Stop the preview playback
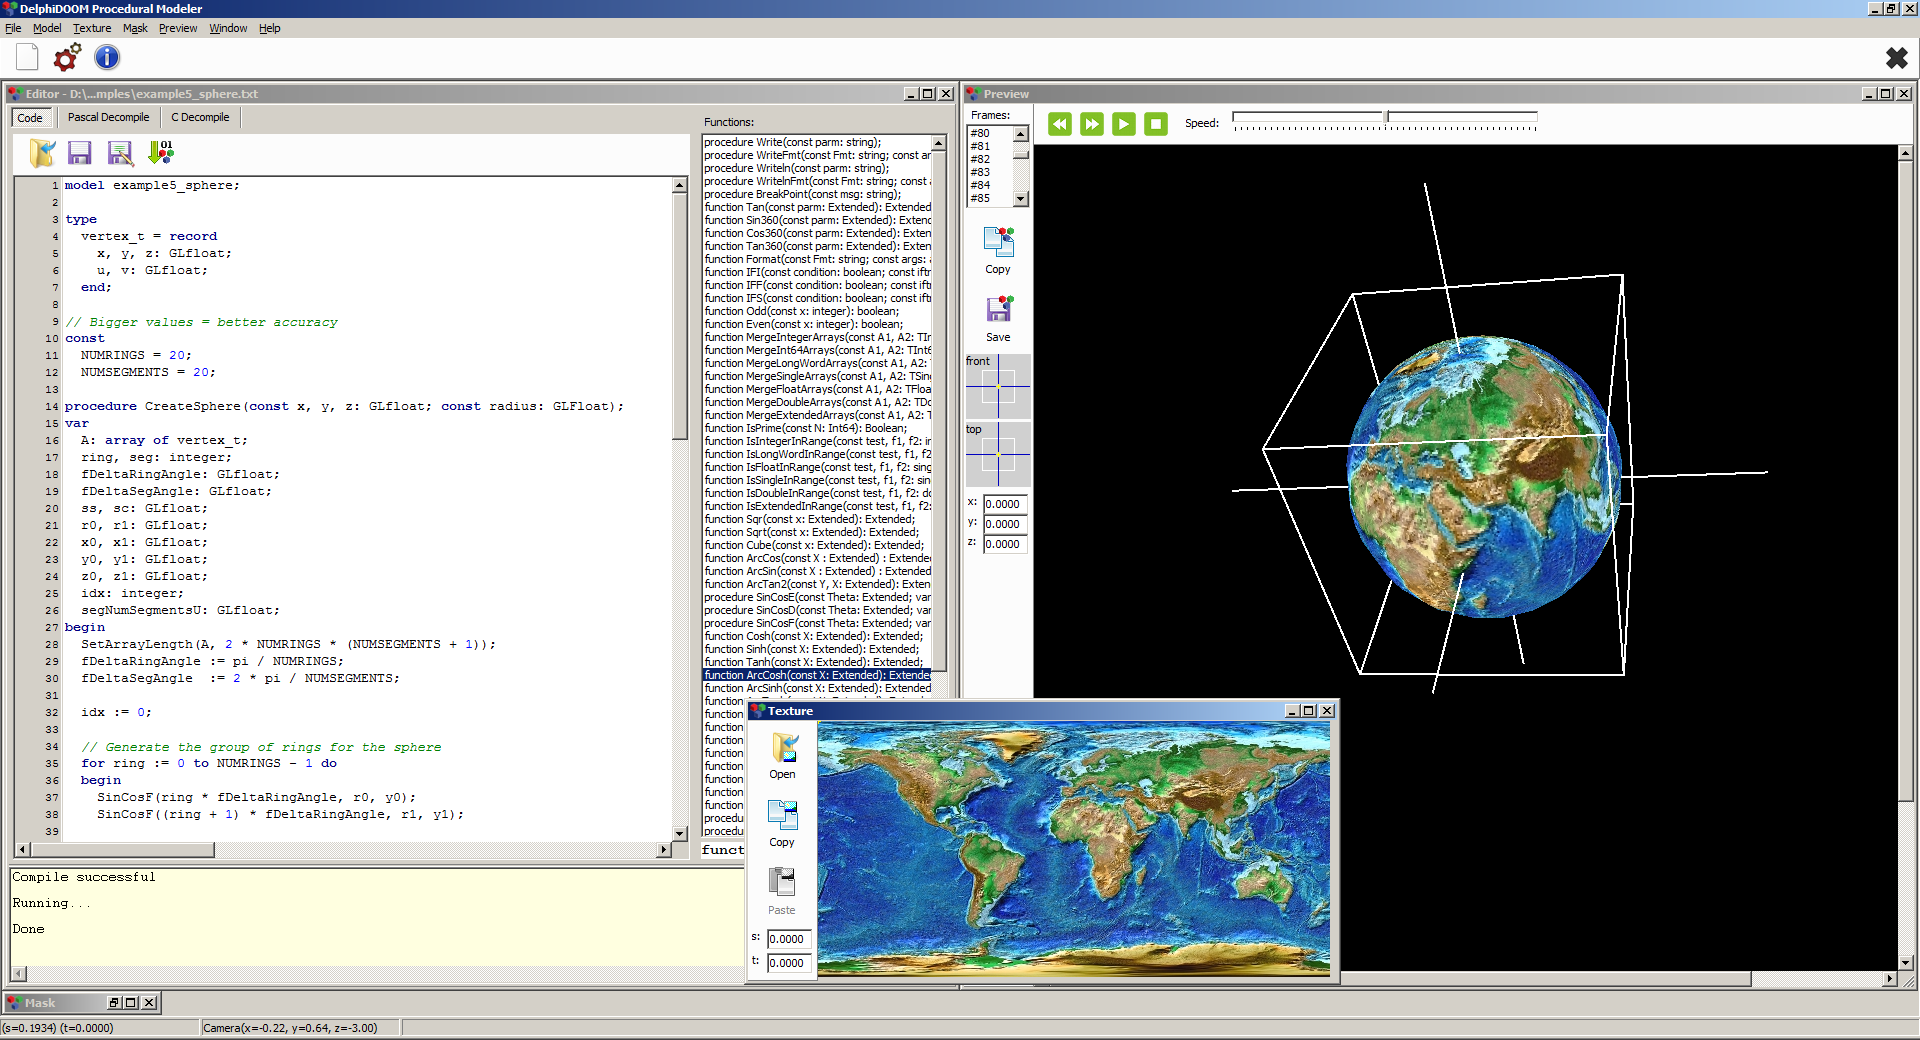Viewport: 1920px width, 1040px height. pos(1156,124)
